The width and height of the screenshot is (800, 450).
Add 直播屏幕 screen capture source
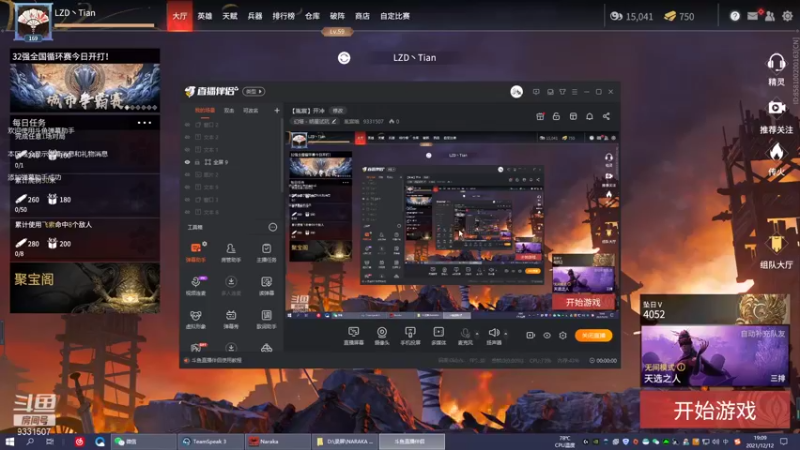(x=354, y=336)
